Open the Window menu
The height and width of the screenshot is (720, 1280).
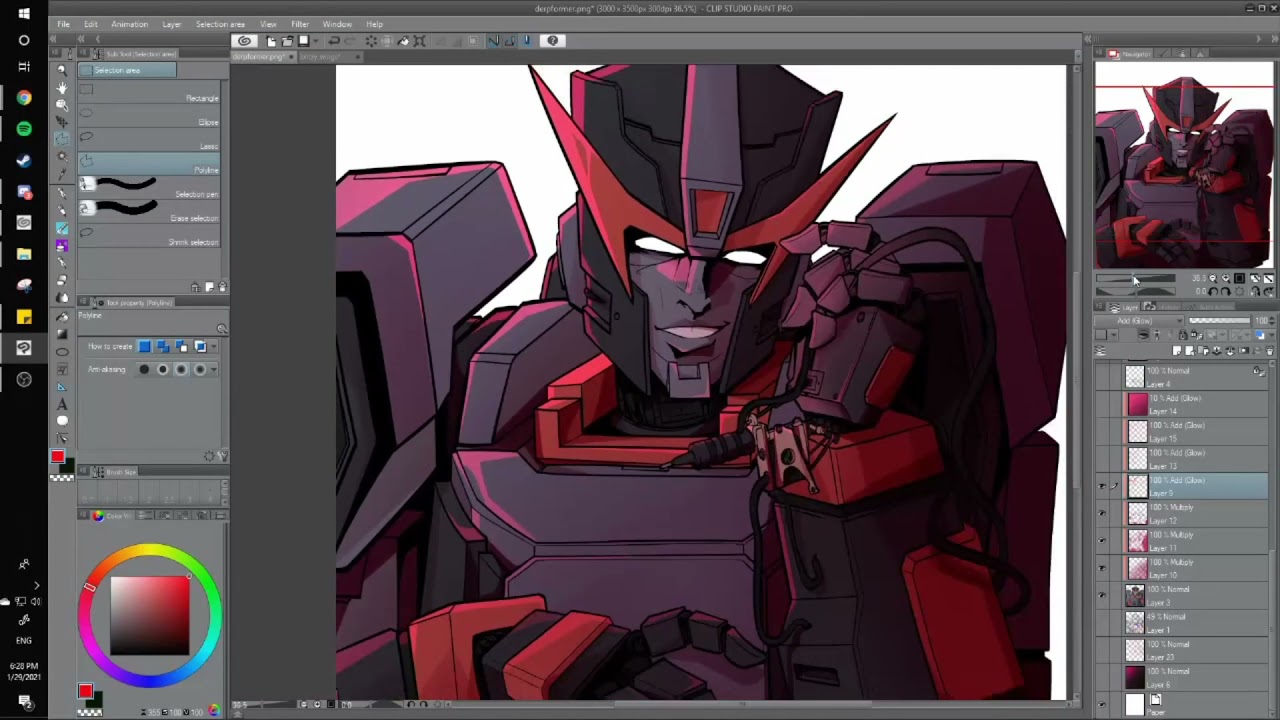click(x=337, y=24)
